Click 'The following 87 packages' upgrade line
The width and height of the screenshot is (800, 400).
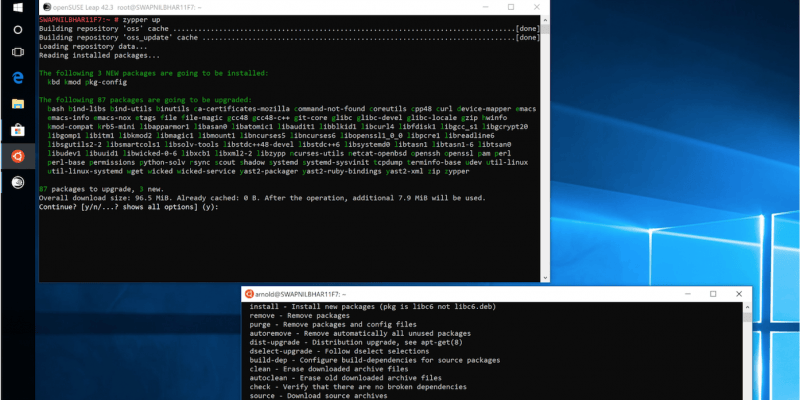(x=145, y=100)
